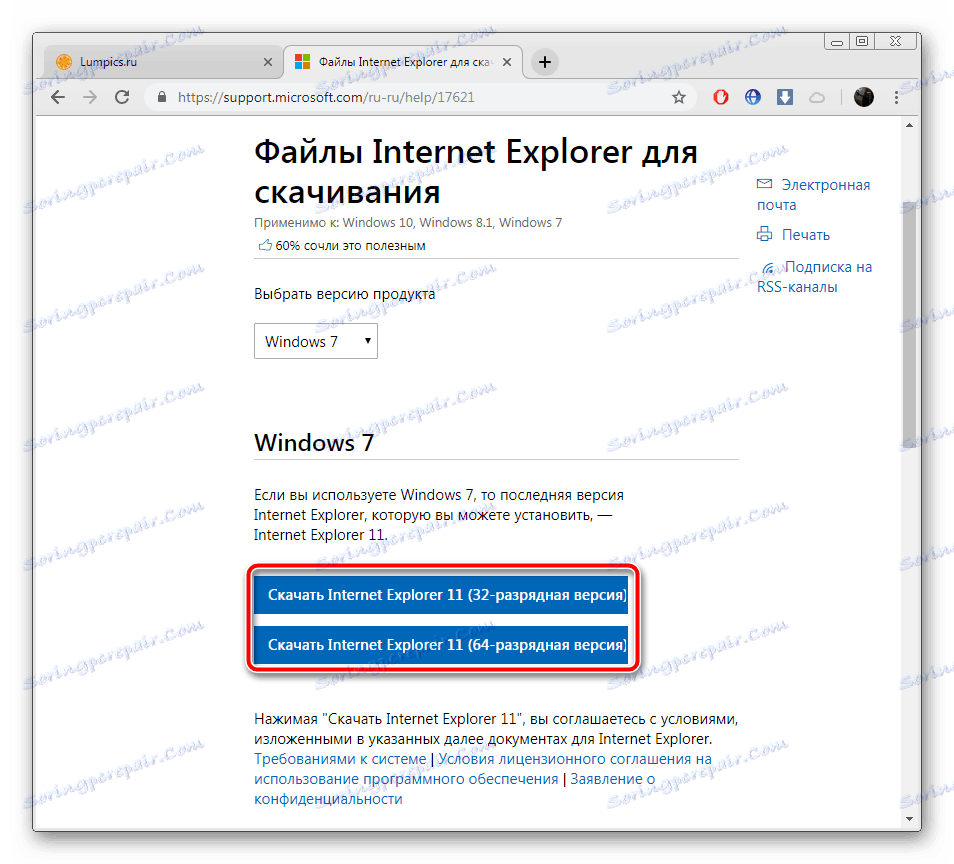Image resolution: width=954 pixels, height=864 pixels.
Task: Download Internet Explorer 11 32-bit version
Action: click(441, 594)
